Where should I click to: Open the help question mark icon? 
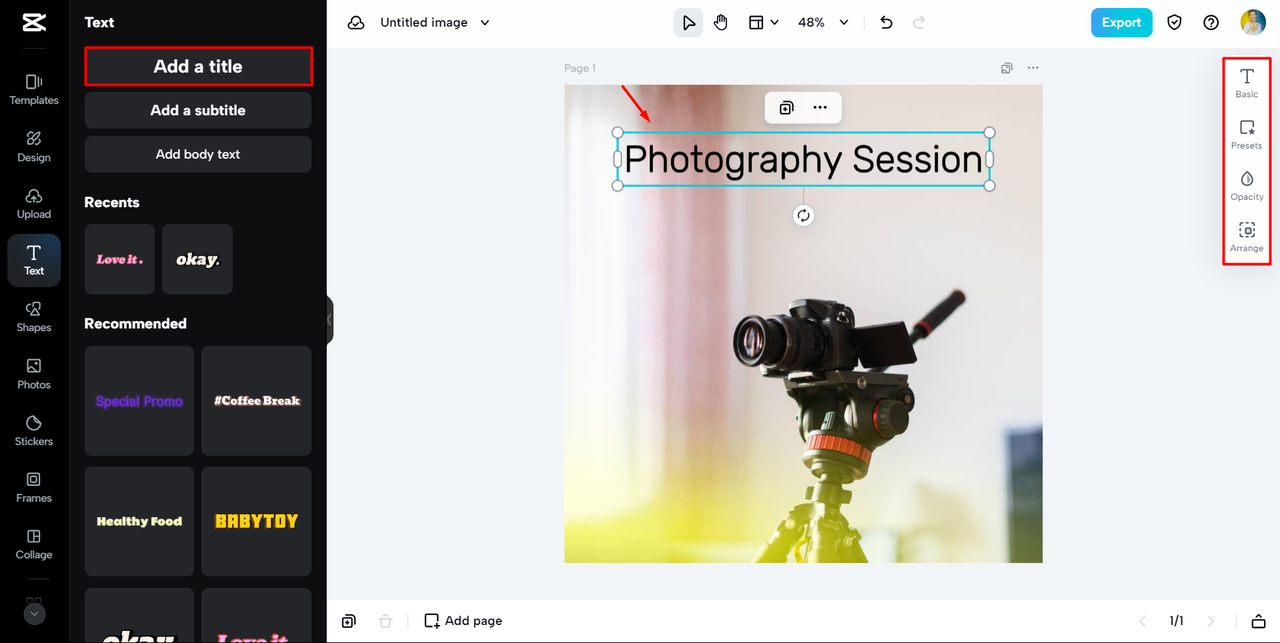(1211, 22)
